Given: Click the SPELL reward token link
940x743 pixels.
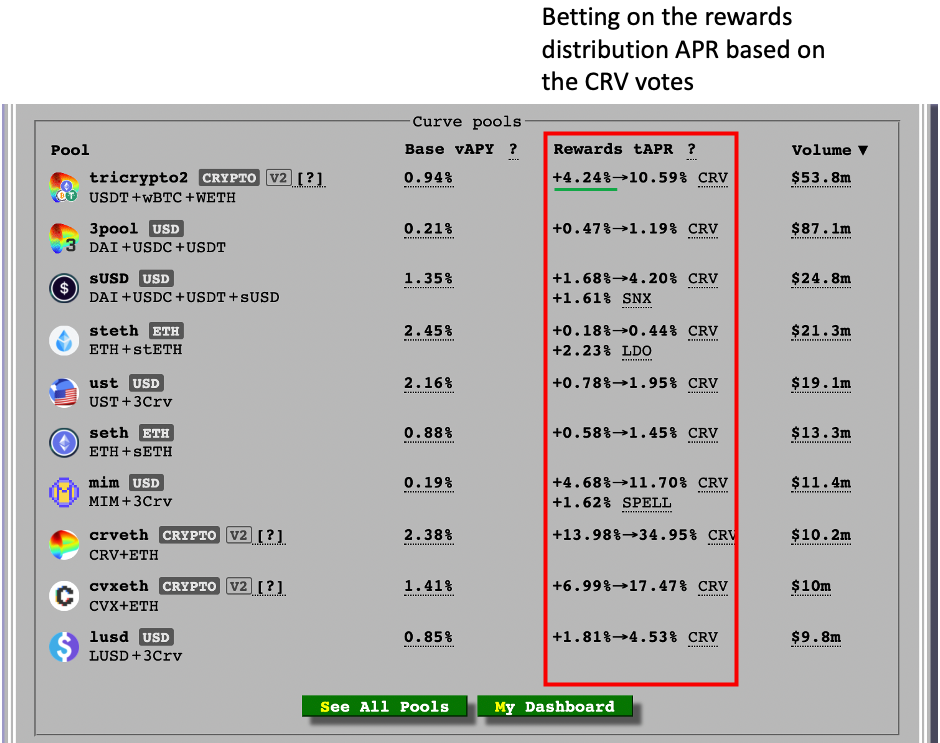Looking at the screenshot, I should [646, 503].
